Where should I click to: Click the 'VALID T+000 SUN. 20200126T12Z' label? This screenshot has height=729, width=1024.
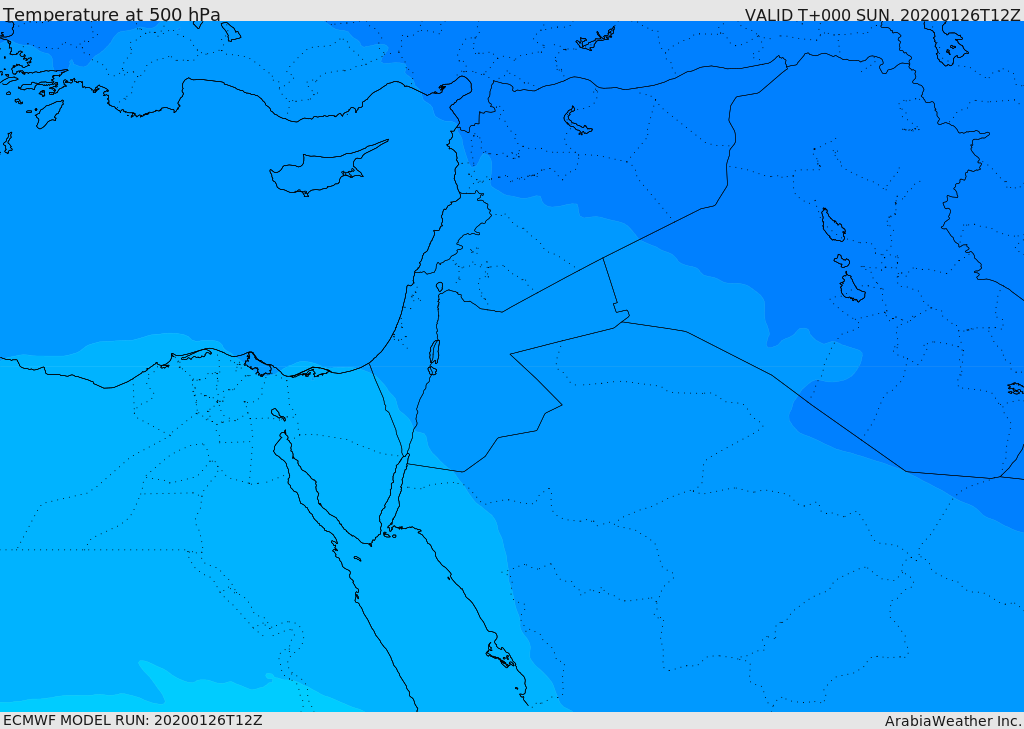[882, 15]
